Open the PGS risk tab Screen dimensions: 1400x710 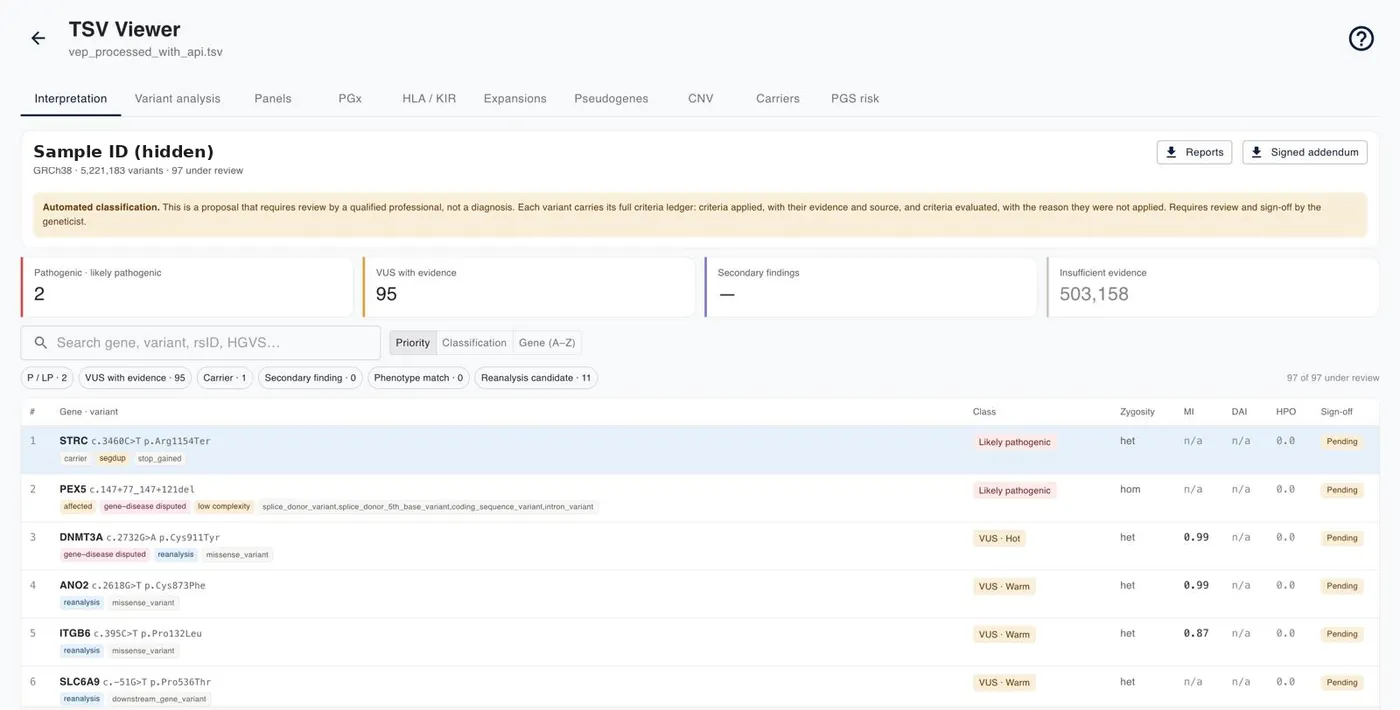(855, 98)
